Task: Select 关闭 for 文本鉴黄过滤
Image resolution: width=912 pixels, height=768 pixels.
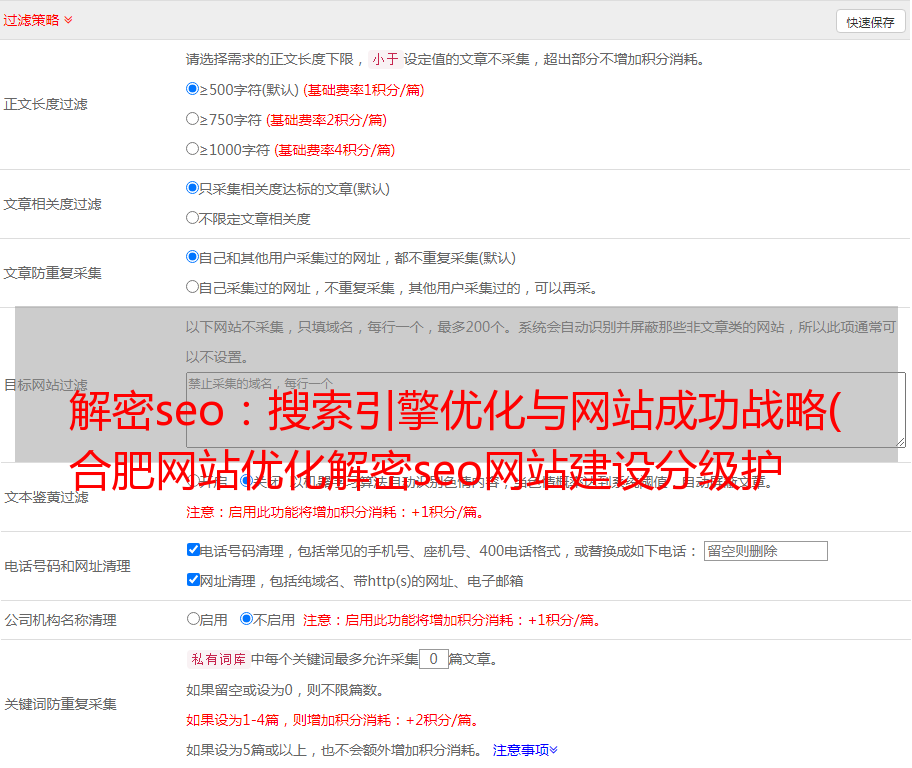Action: click(246, 481)
